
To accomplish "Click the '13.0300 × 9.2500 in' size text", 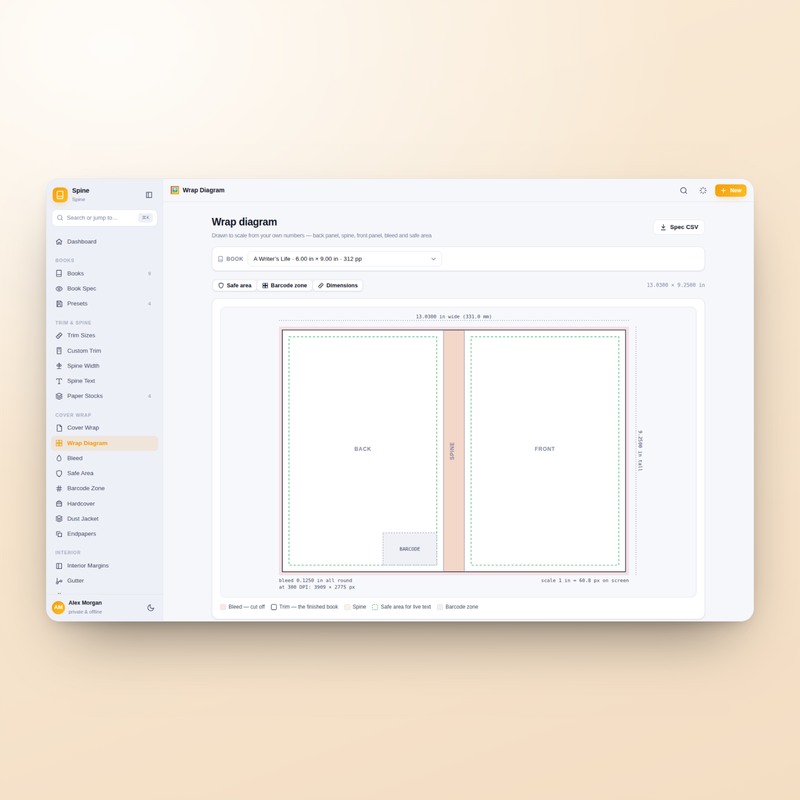I will pyautogui.click(x=676, y=285).
